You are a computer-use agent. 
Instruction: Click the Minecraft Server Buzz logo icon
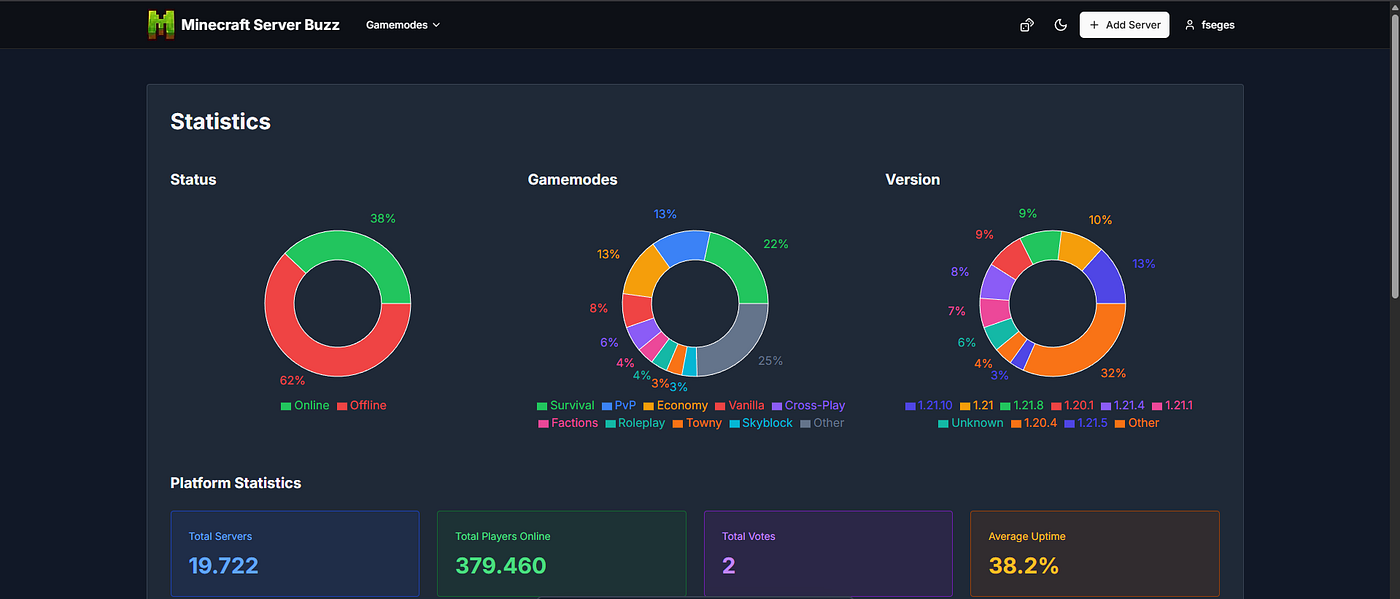click(161, 25)
